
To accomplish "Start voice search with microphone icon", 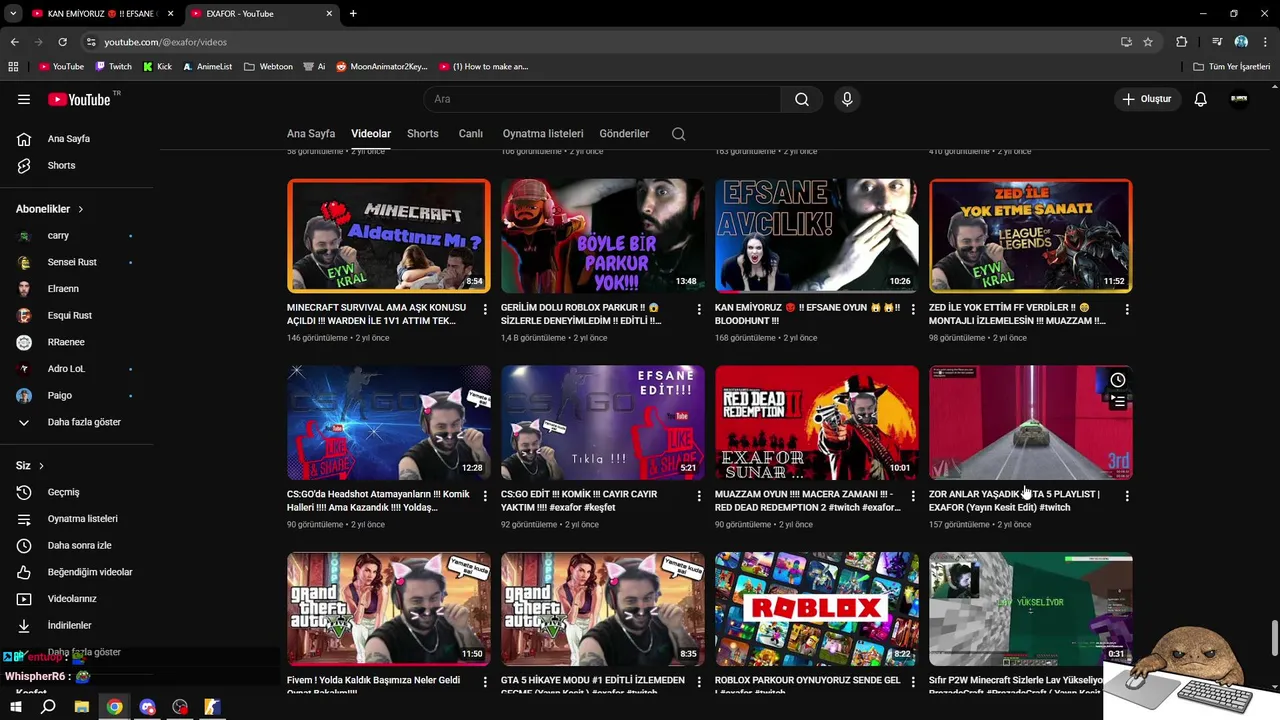I will point(847,99).
